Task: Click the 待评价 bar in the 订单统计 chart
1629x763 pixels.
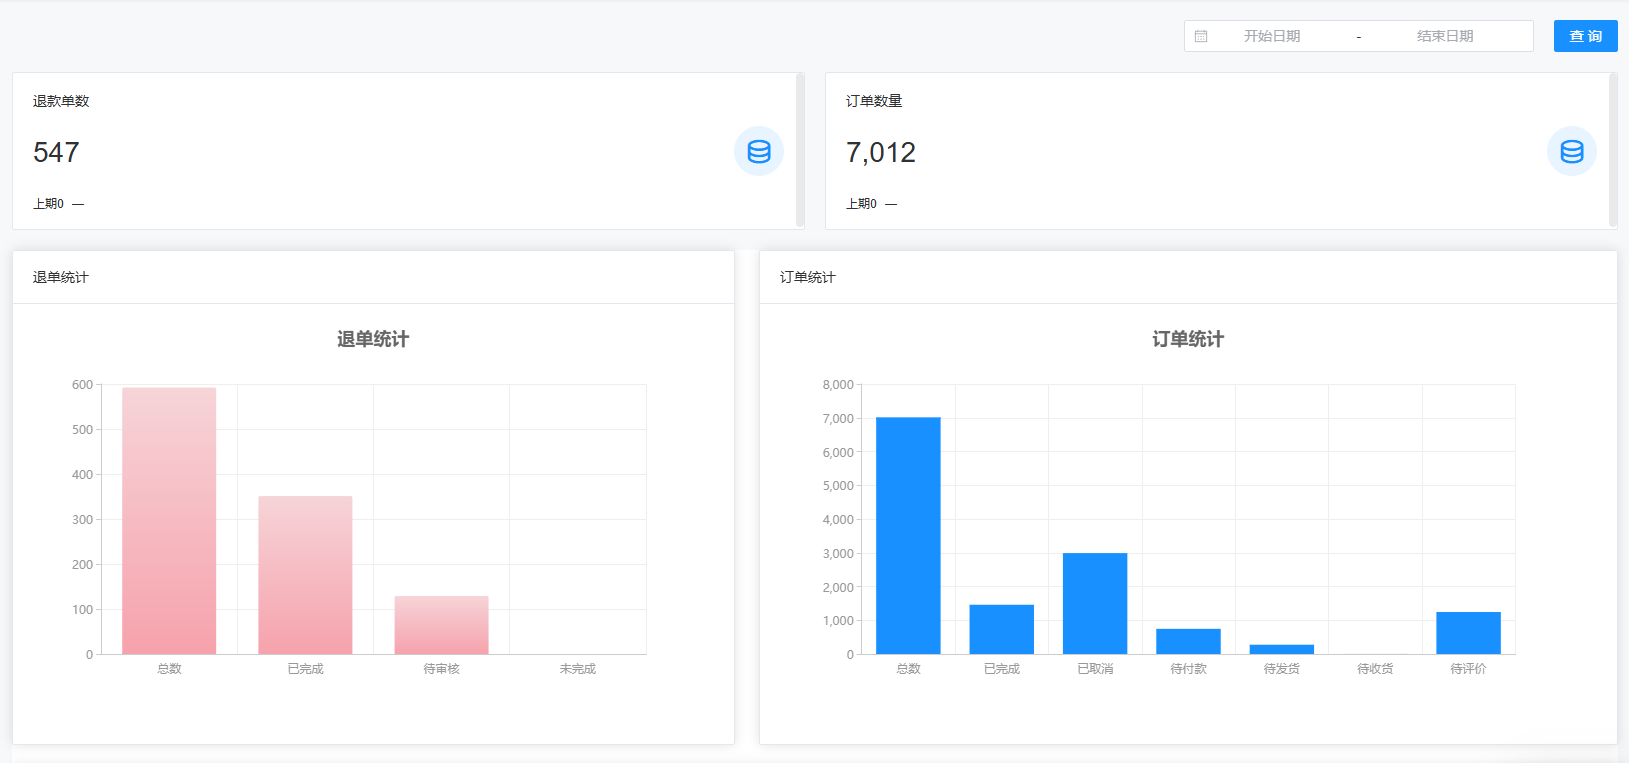Action: (x=1468, y=633)
